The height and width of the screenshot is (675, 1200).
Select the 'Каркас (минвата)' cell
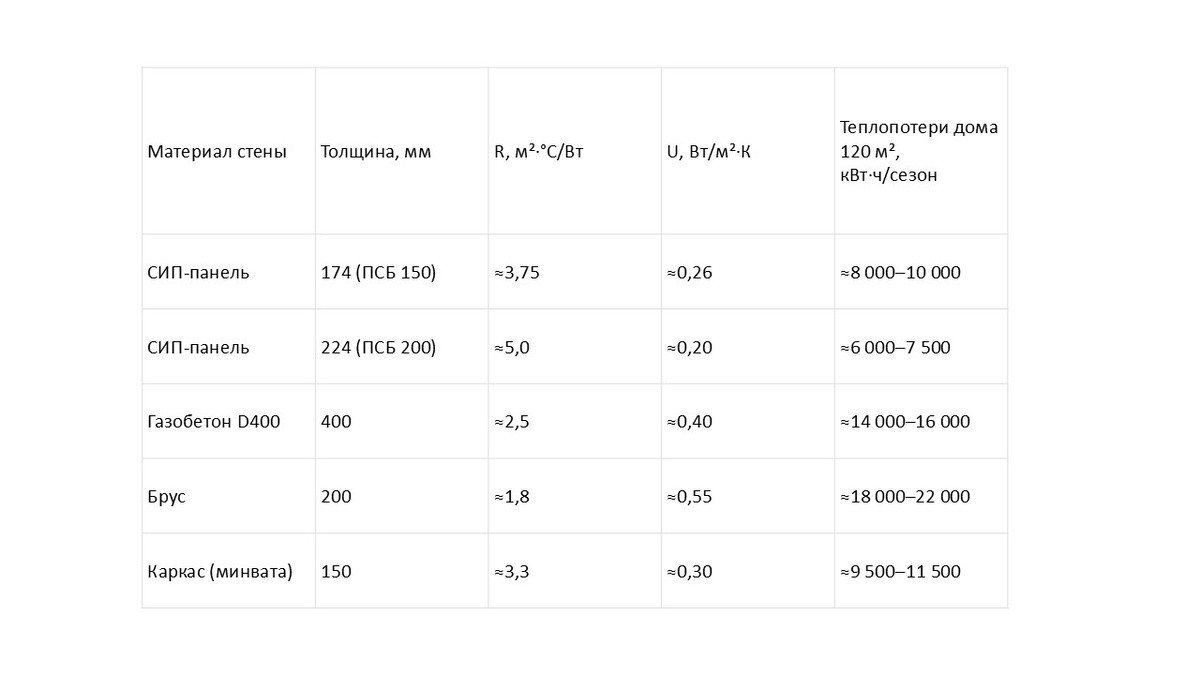pos(228,571)
